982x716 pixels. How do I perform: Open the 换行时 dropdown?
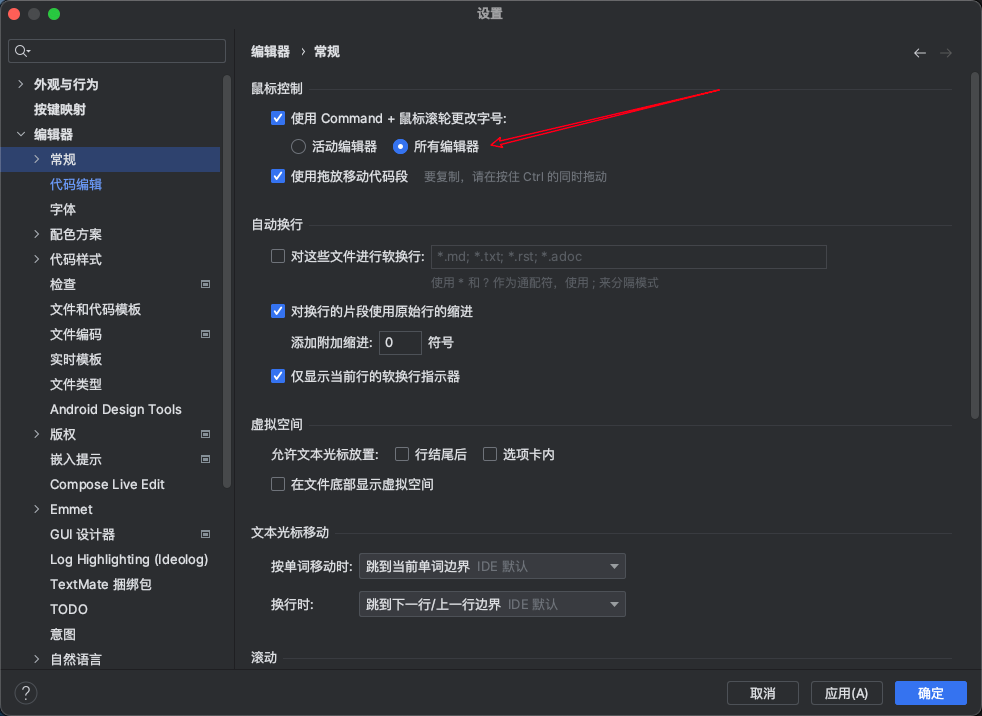[x=492, y=605]
